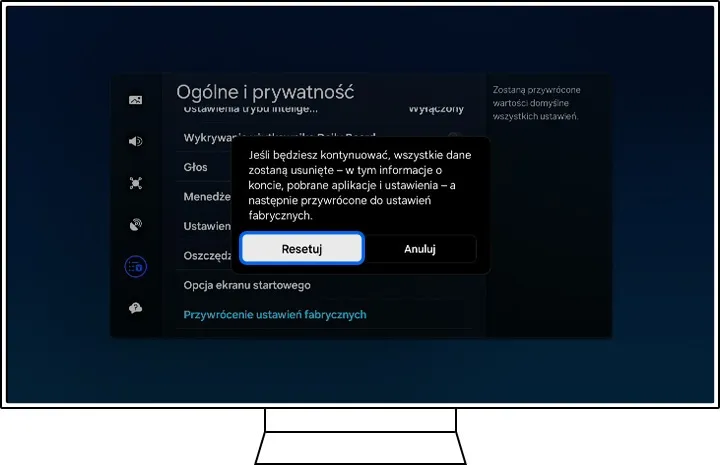
Task: Open Sound settings speaker icon
Action: click(x=135, y=141)
